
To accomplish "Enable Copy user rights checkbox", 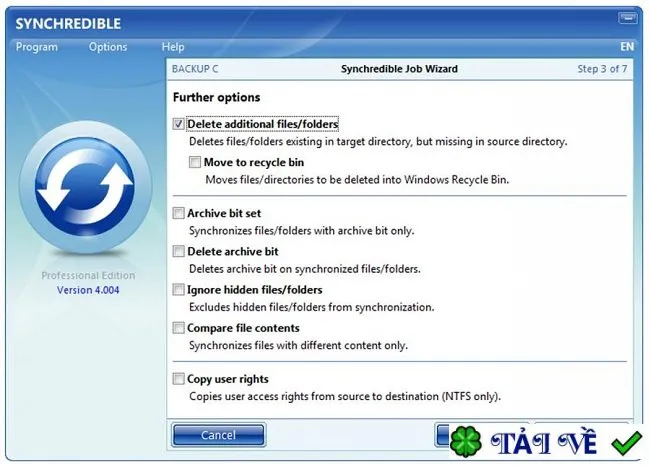I will [178, 379].
